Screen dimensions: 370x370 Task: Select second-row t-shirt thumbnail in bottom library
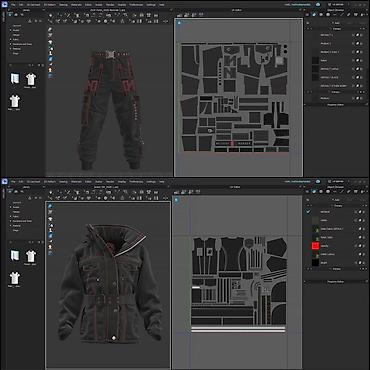click(x=15, y=278)
